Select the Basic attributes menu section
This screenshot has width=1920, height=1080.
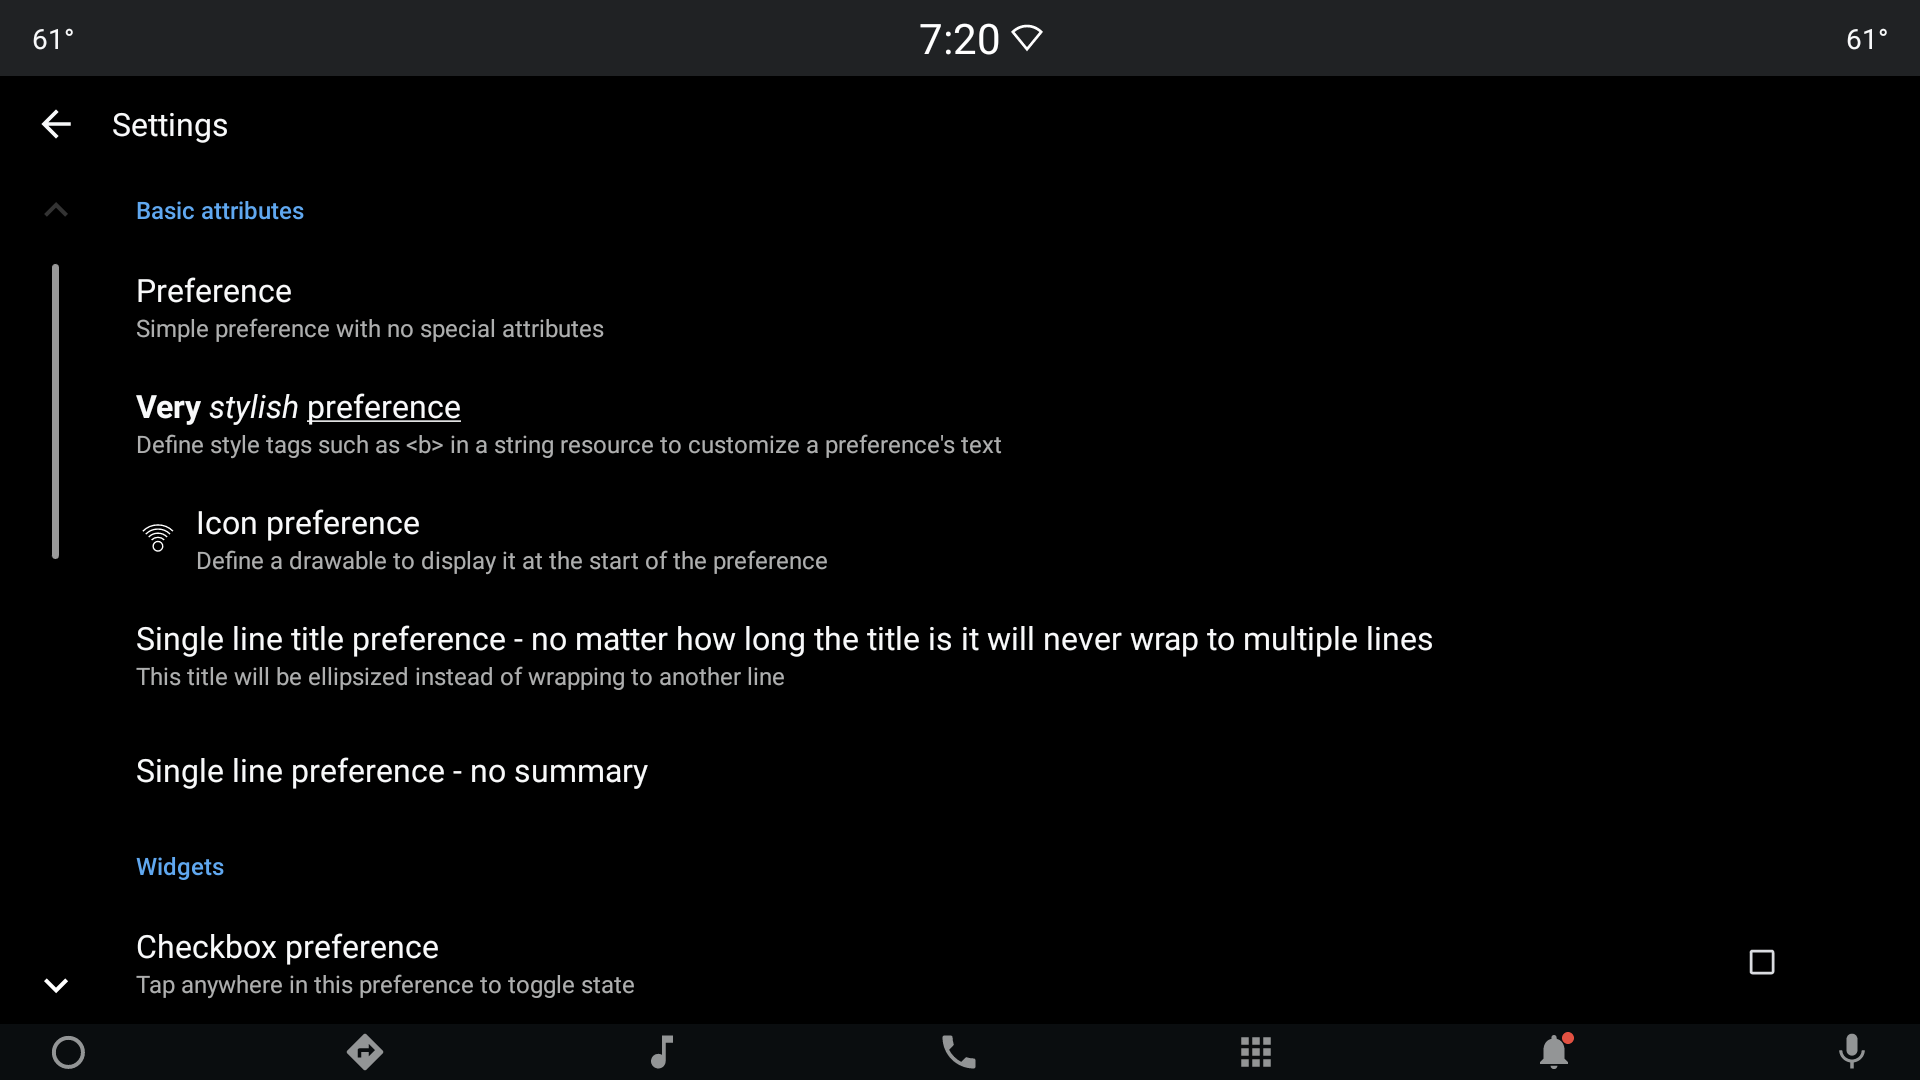(x=220, y=210)
